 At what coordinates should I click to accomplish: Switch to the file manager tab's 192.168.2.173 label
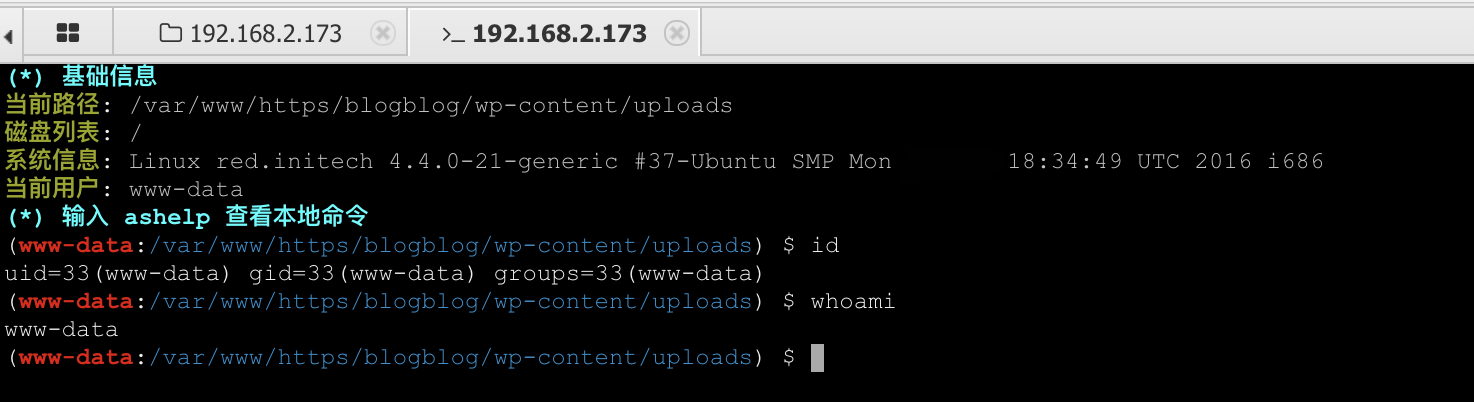(265, 34)
